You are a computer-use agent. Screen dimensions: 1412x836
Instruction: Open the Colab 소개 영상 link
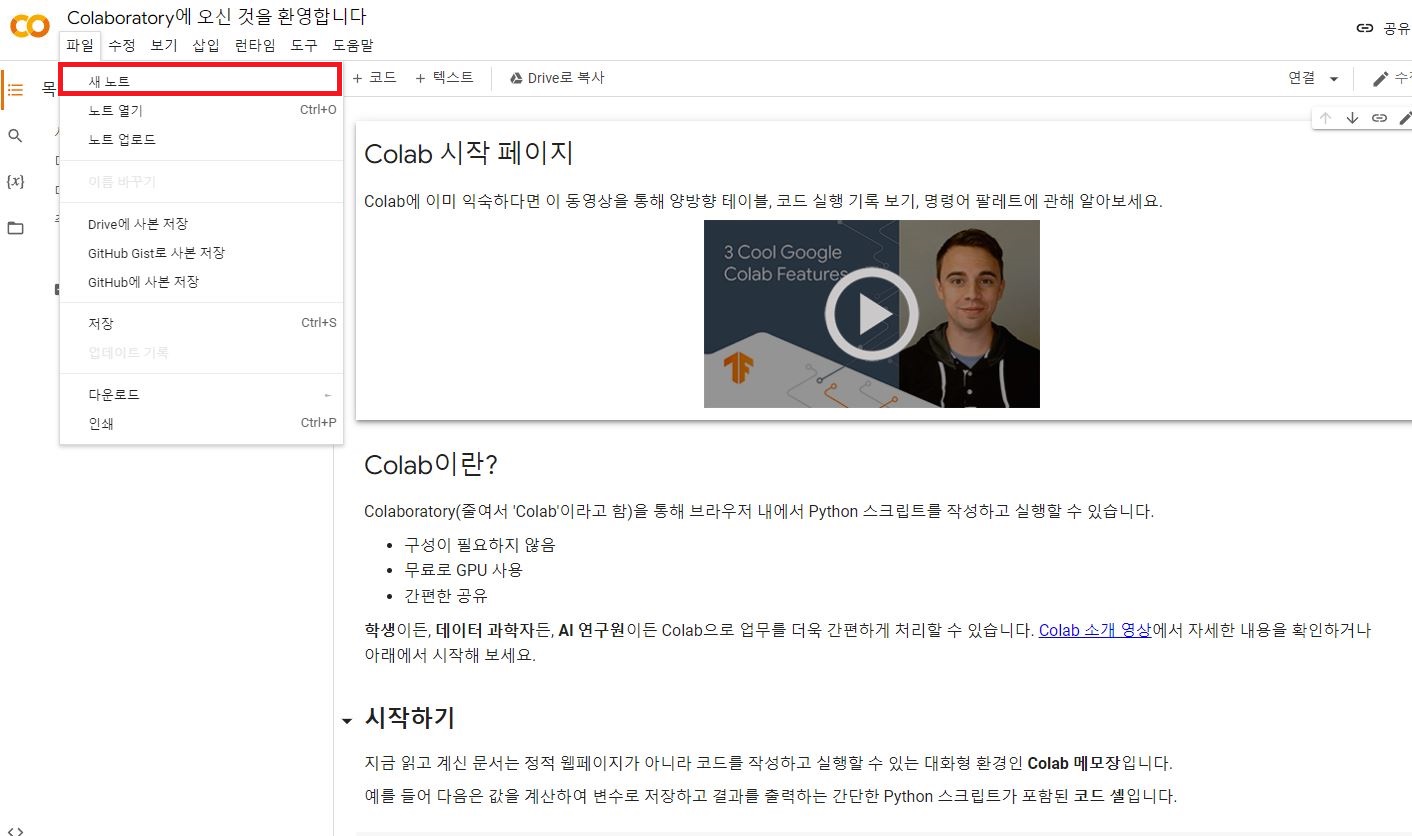click(x=1095, y=631)
